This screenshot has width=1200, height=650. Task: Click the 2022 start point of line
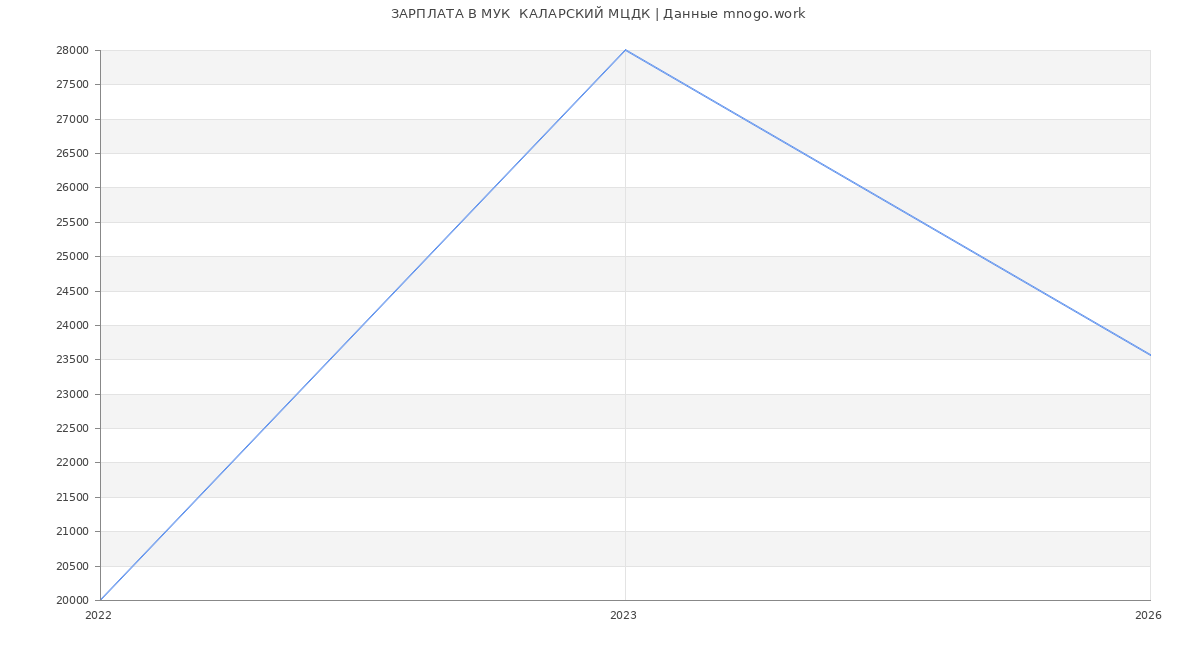[x=100, y=600]
